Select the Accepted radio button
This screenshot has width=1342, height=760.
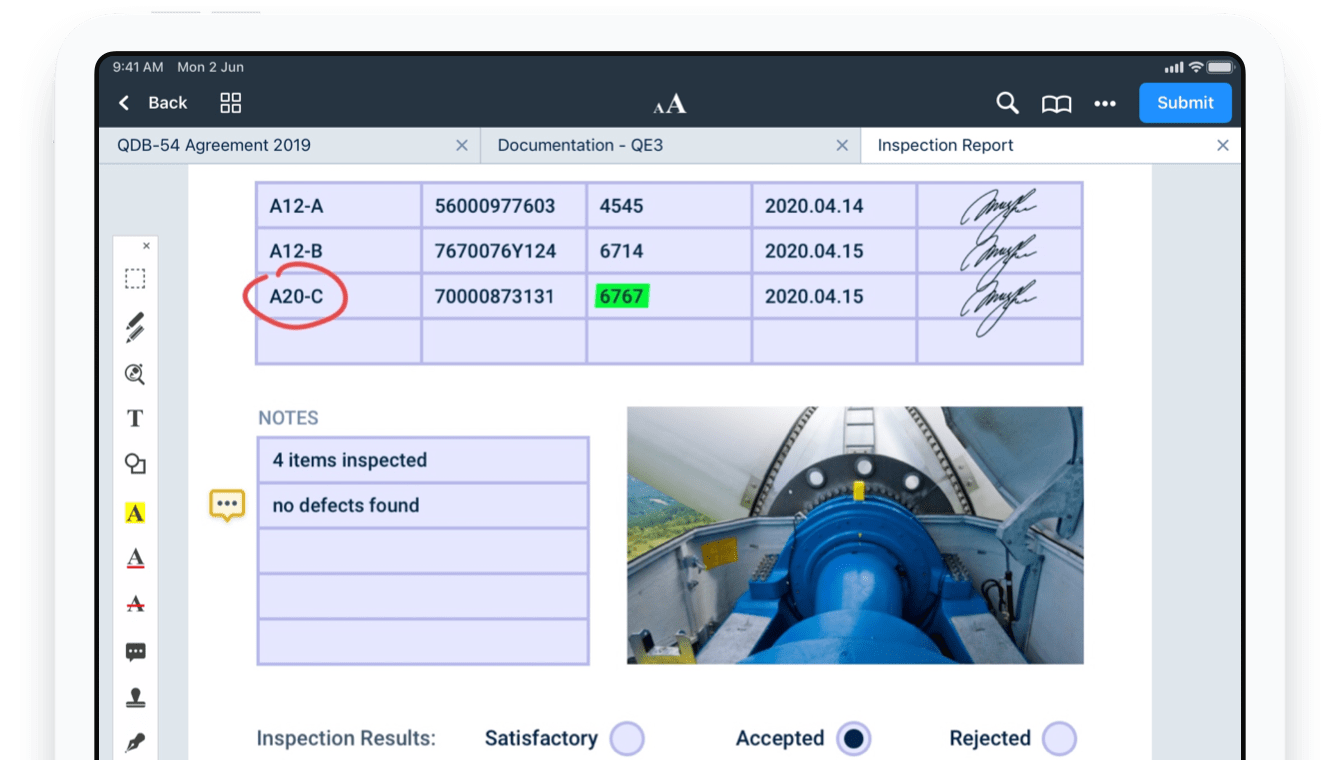pos(853,739)
